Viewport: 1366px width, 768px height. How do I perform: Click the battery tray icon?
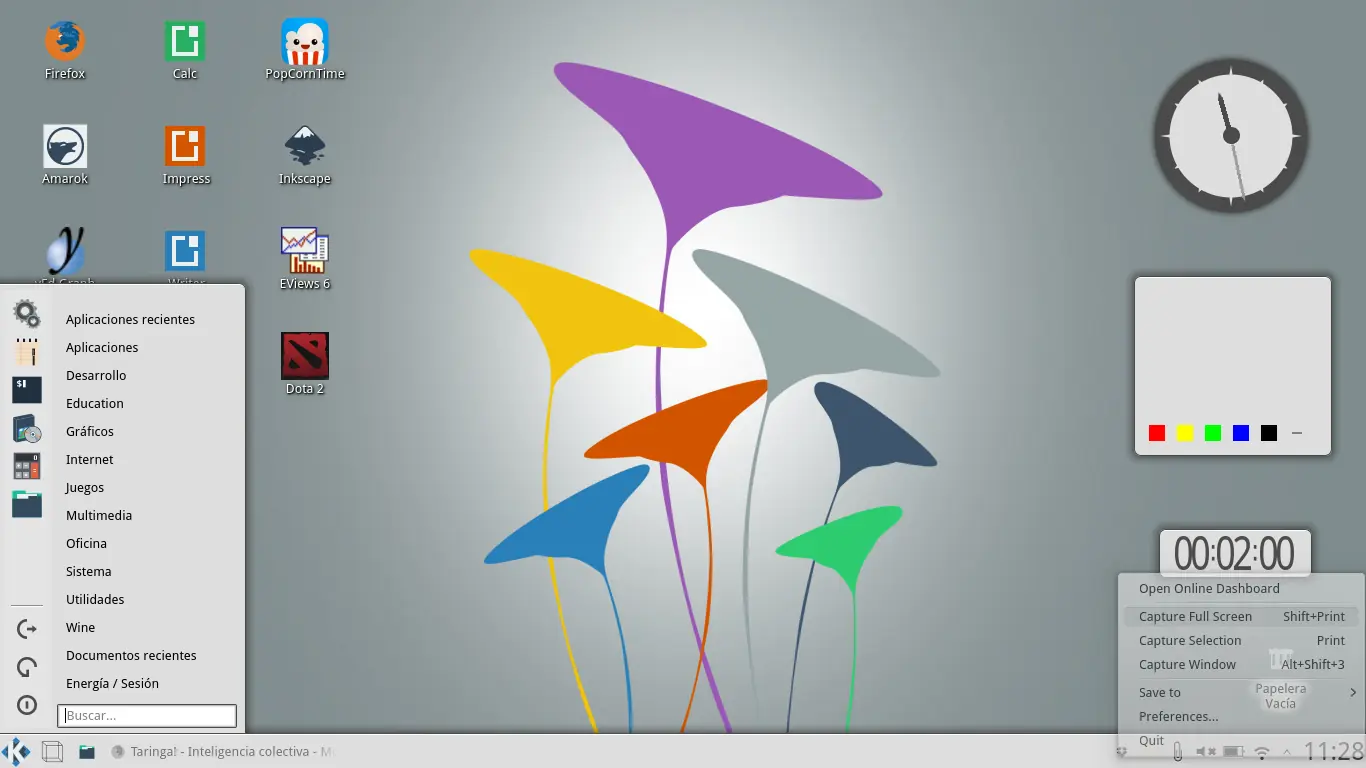(1234, 751)
